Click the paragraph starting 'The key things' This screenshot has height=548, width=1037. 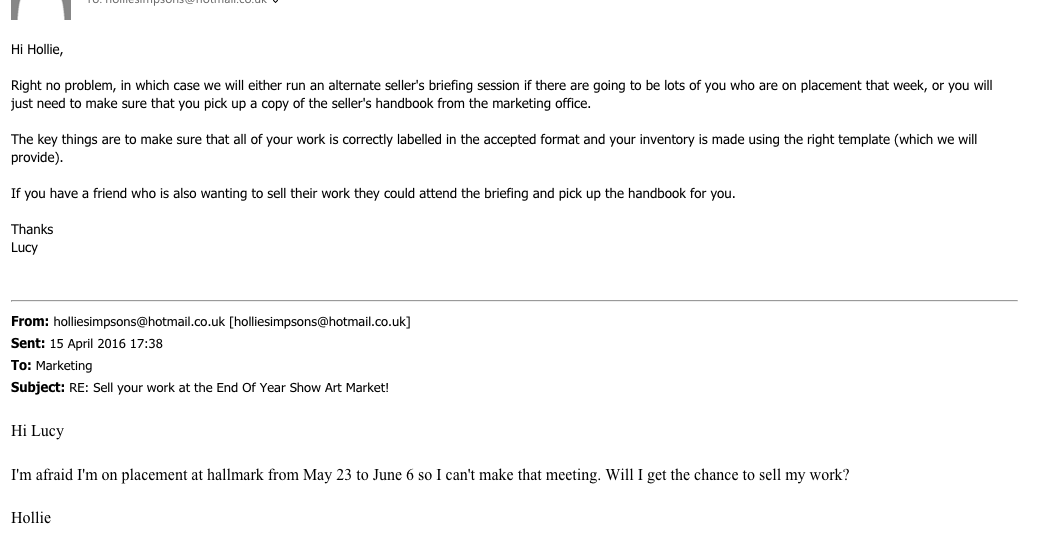pyautogui.click(x=494, y=149)
